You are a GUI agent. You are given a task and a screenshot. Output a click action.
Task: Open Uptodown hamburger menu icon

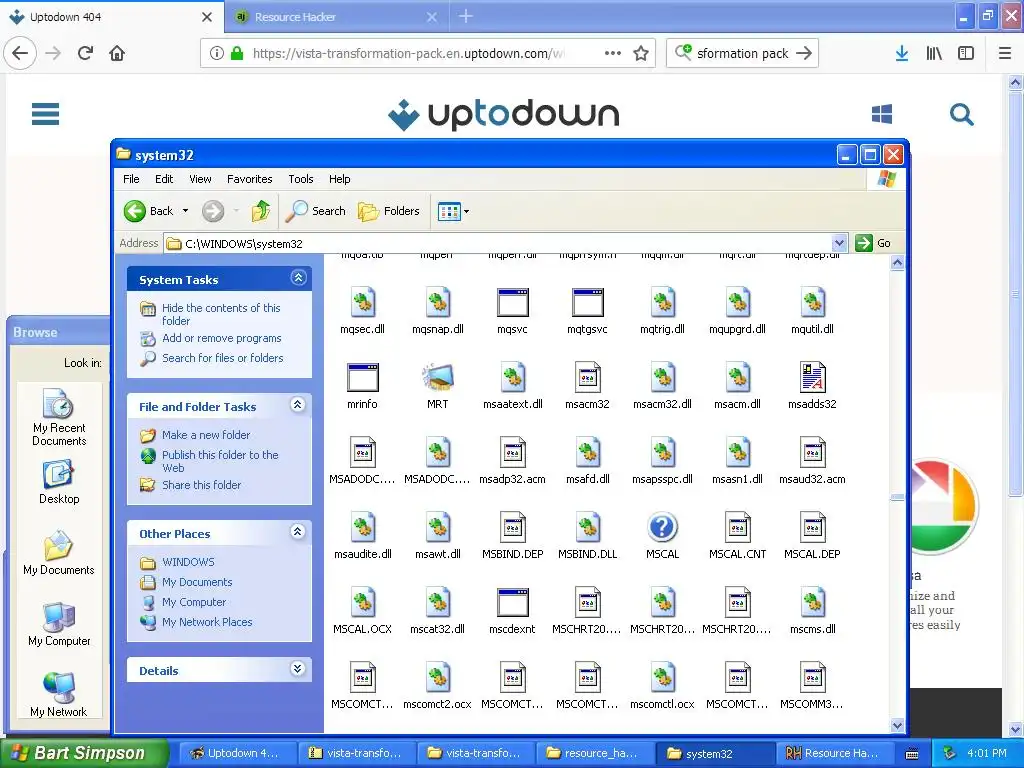(46, 114)
